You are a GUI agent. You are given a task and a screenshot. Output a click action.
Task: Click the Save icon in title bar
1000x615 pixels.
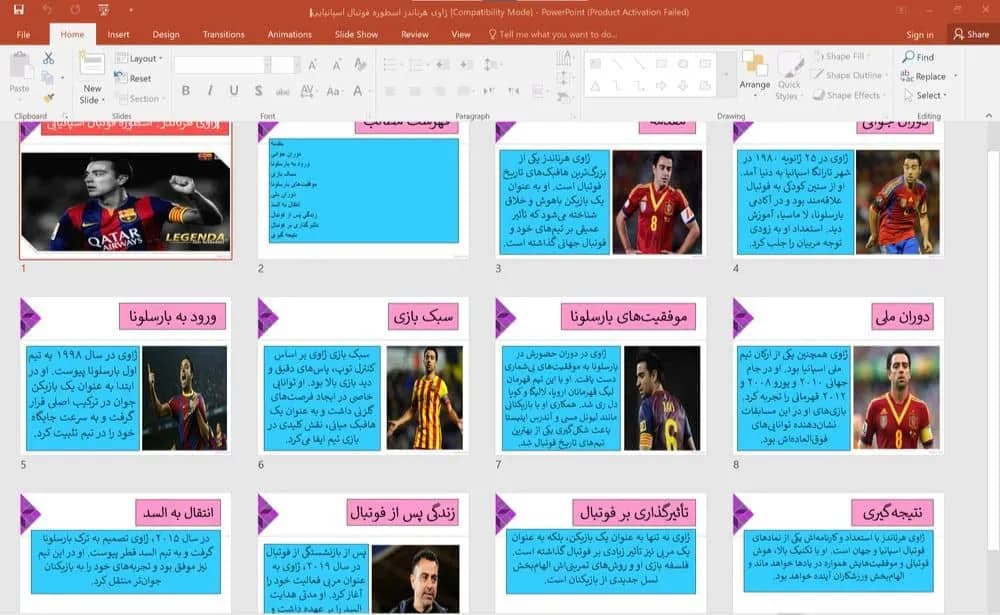tap(18, 10)
